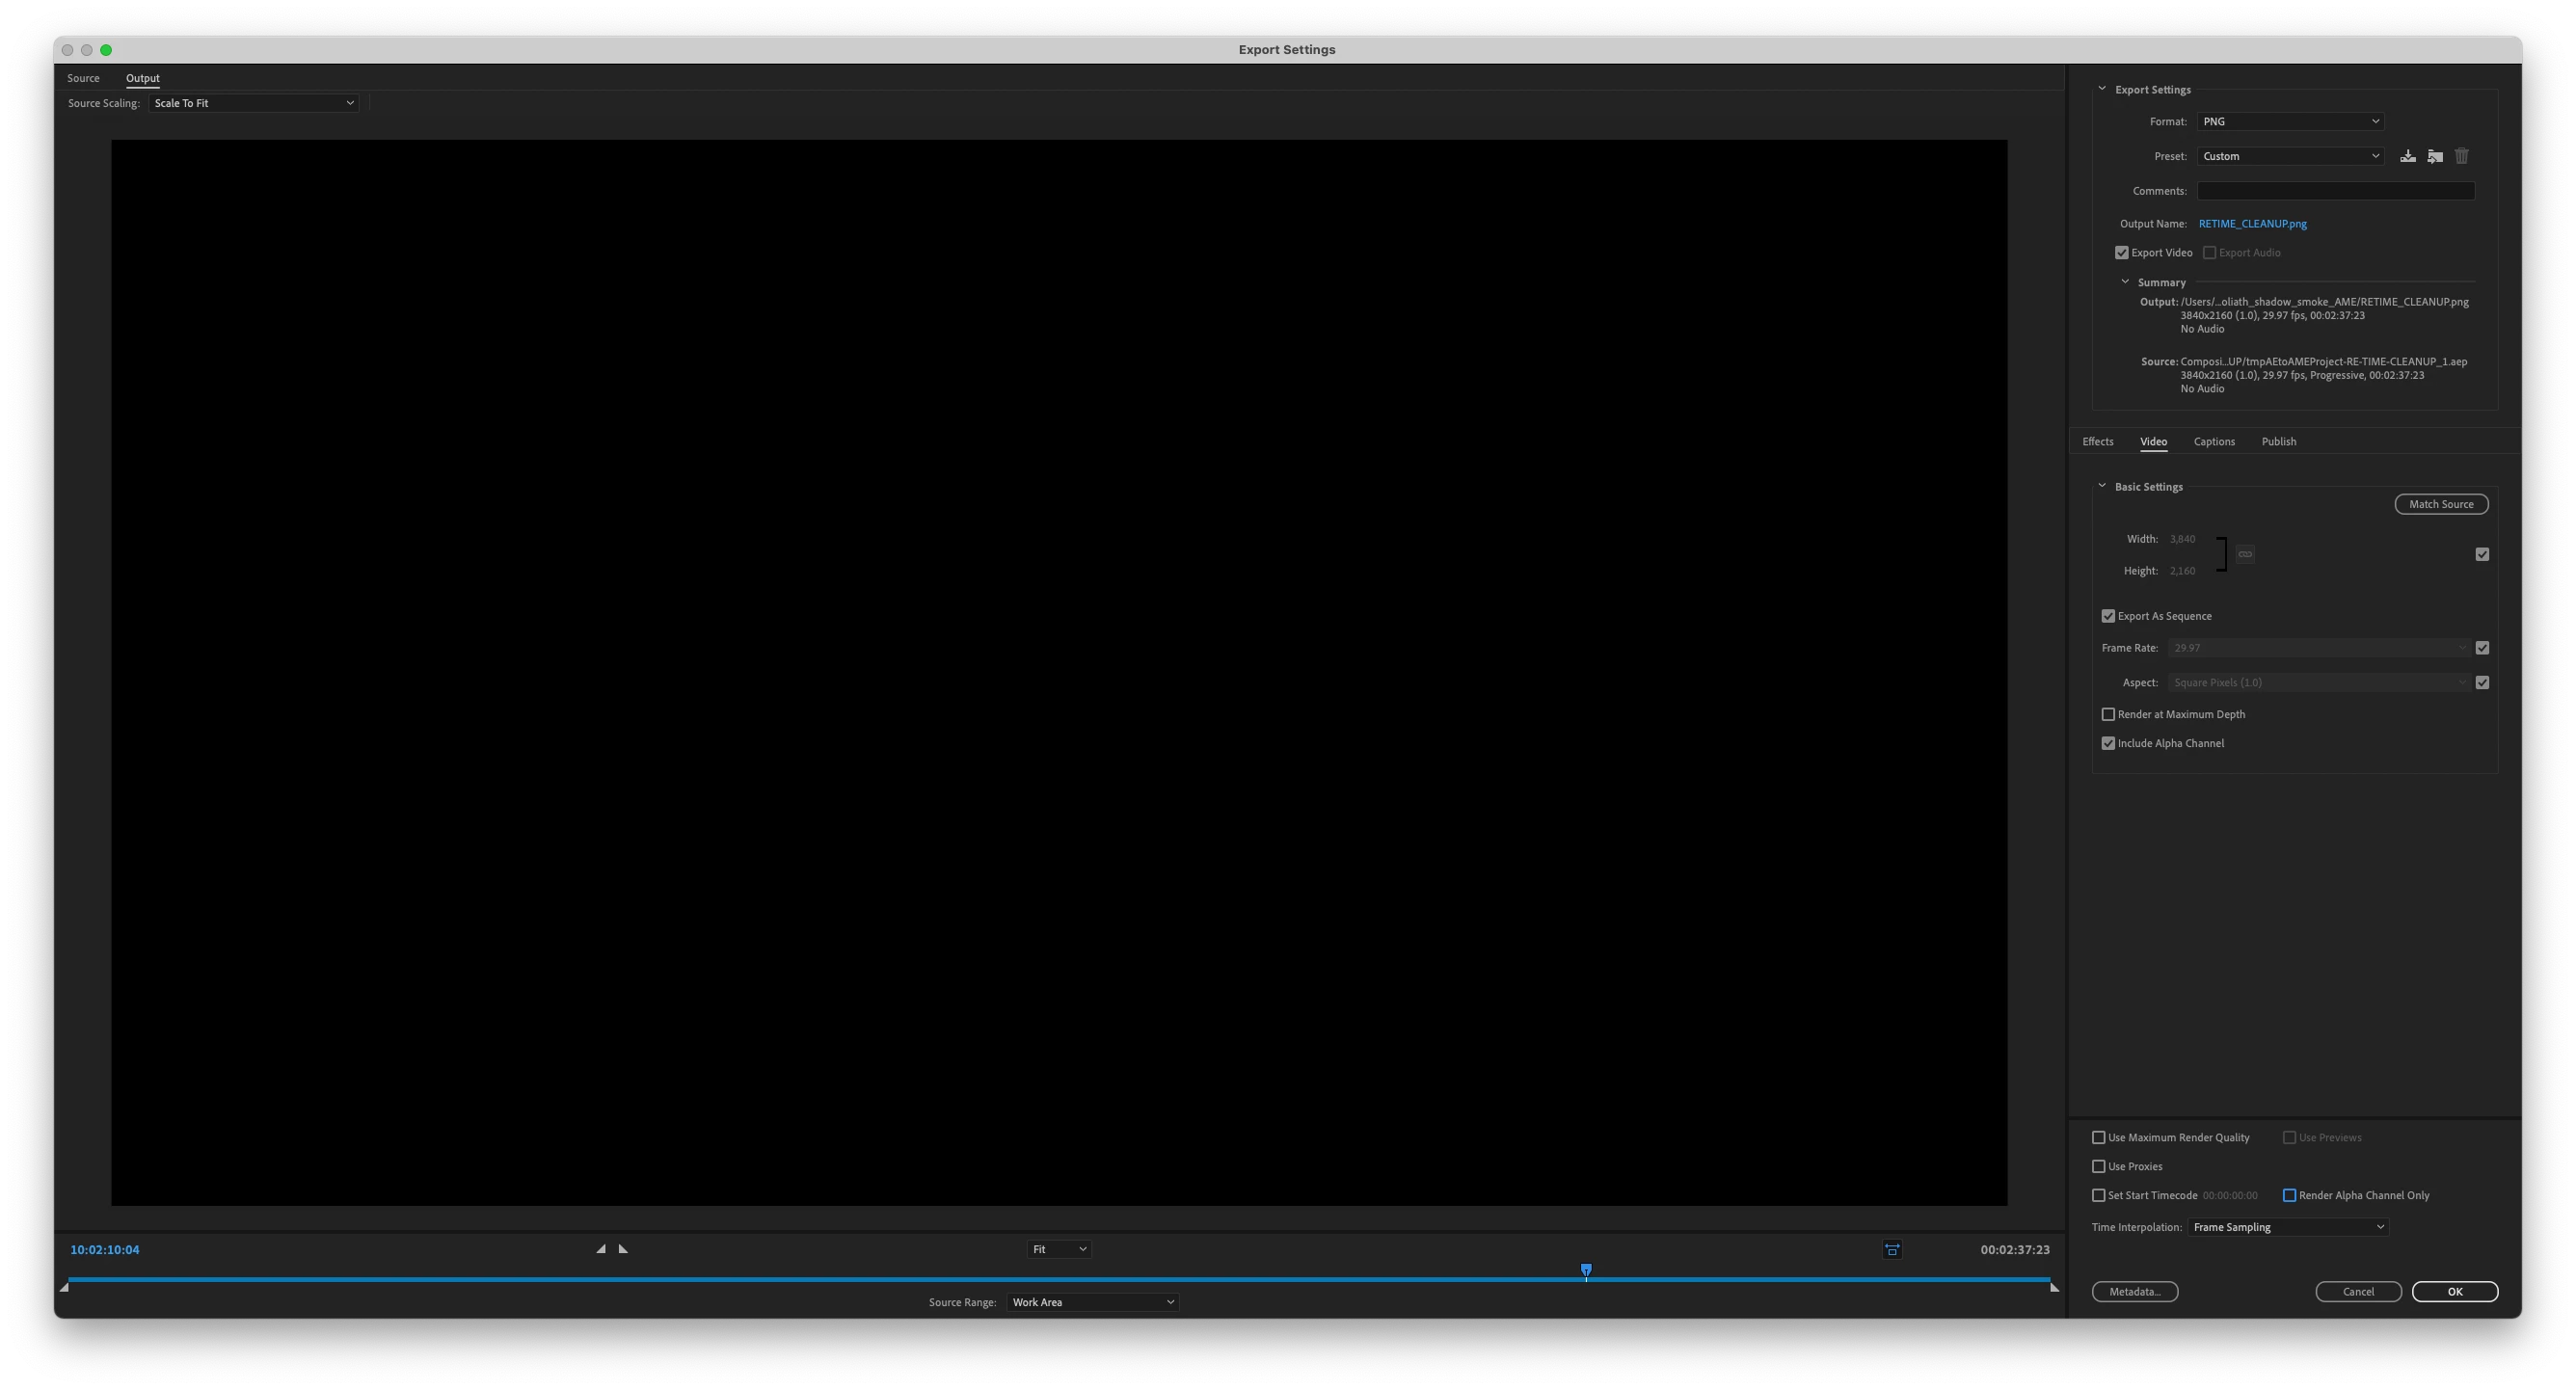Click the Comments text field
This screenshot has height=1390, width=2576.
click(2335, 191)
